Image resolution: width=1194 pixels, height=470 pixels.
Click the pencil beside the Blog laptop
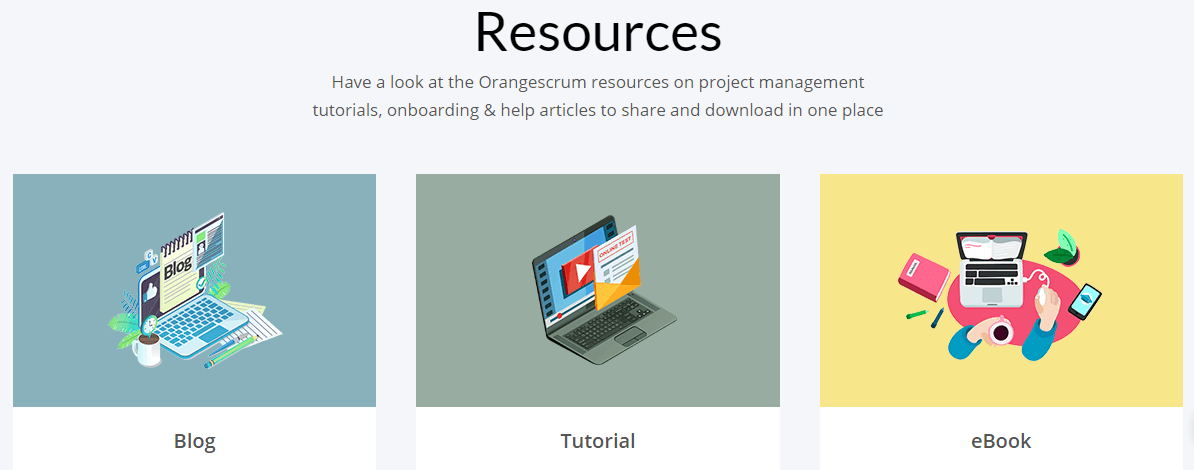(x=229, y=352)
